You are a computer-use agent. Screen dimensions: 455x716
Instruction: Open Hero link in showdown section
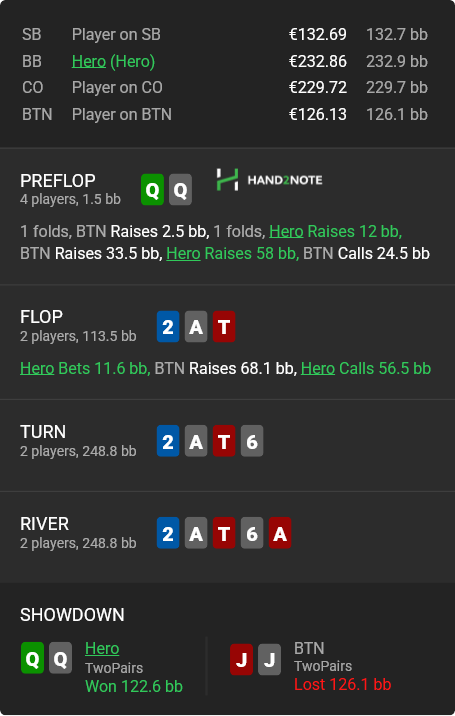[102, 648]
